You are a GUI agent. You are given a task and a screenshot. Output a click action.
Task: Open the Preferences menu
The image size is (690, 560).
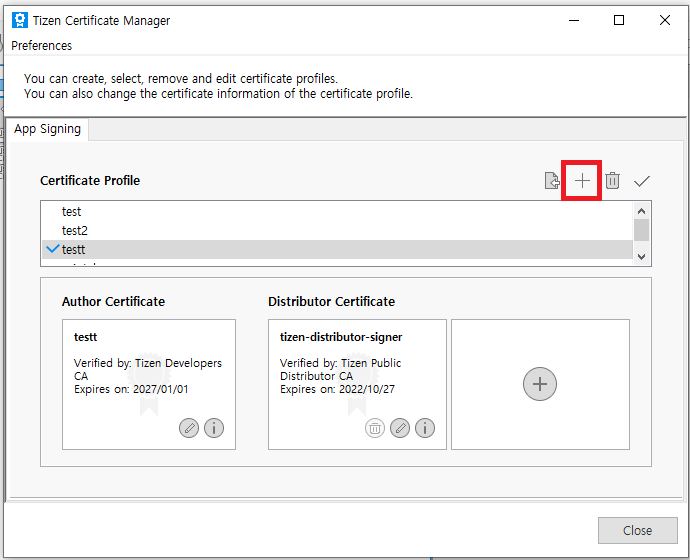tap(41, 46)
